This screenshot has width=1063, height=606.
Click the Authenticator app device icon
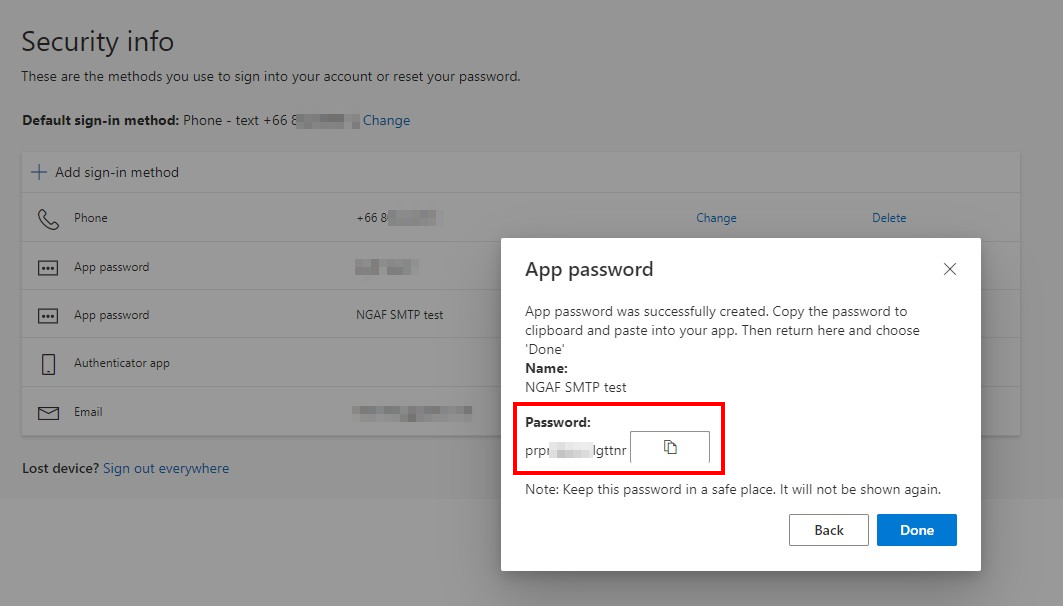tap(48, 364)
